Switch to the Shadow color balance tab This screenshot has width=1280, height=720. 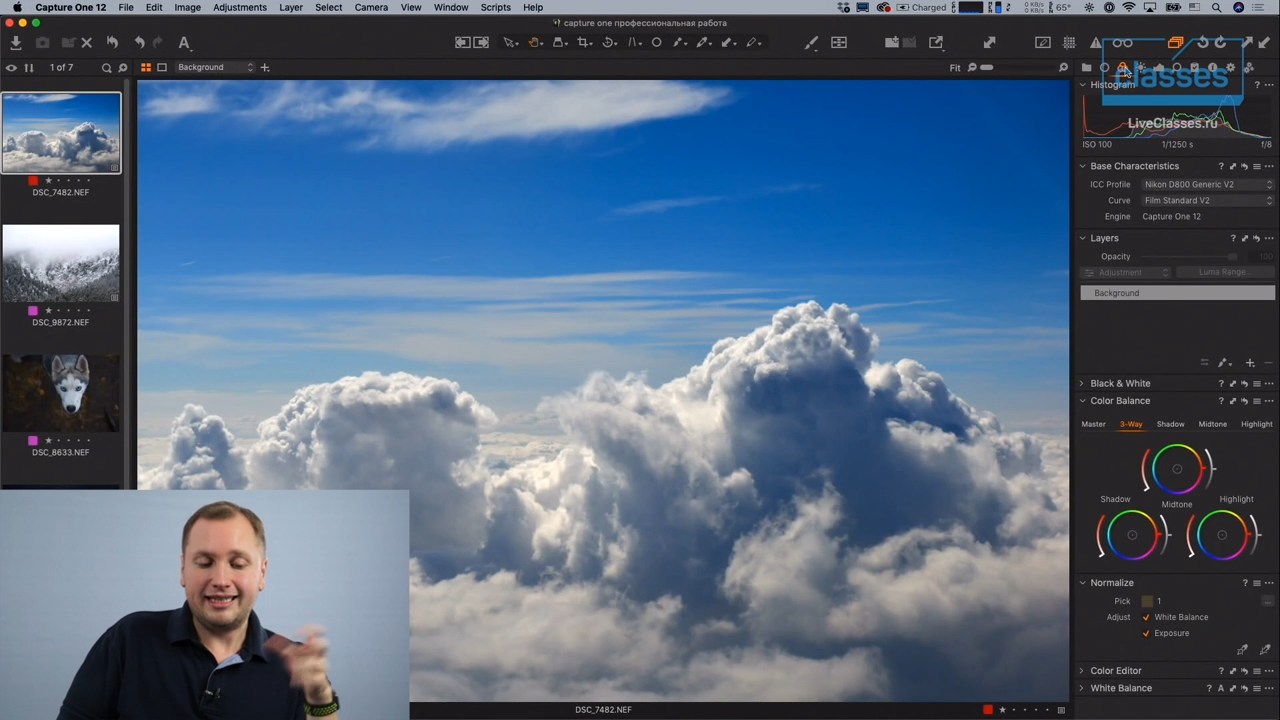(x=1170, y=424)
